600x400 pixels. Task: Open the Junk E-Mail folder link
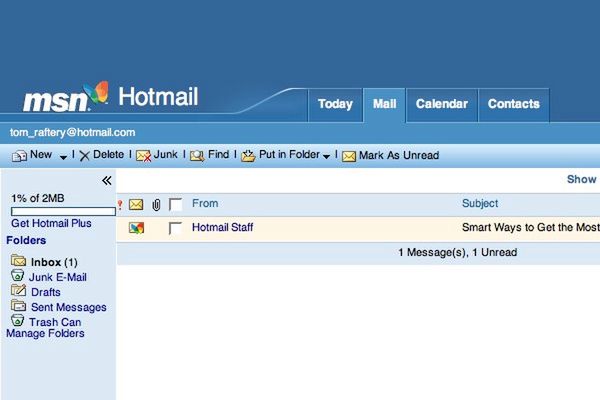pyautogui.click(x=58, y=277)
